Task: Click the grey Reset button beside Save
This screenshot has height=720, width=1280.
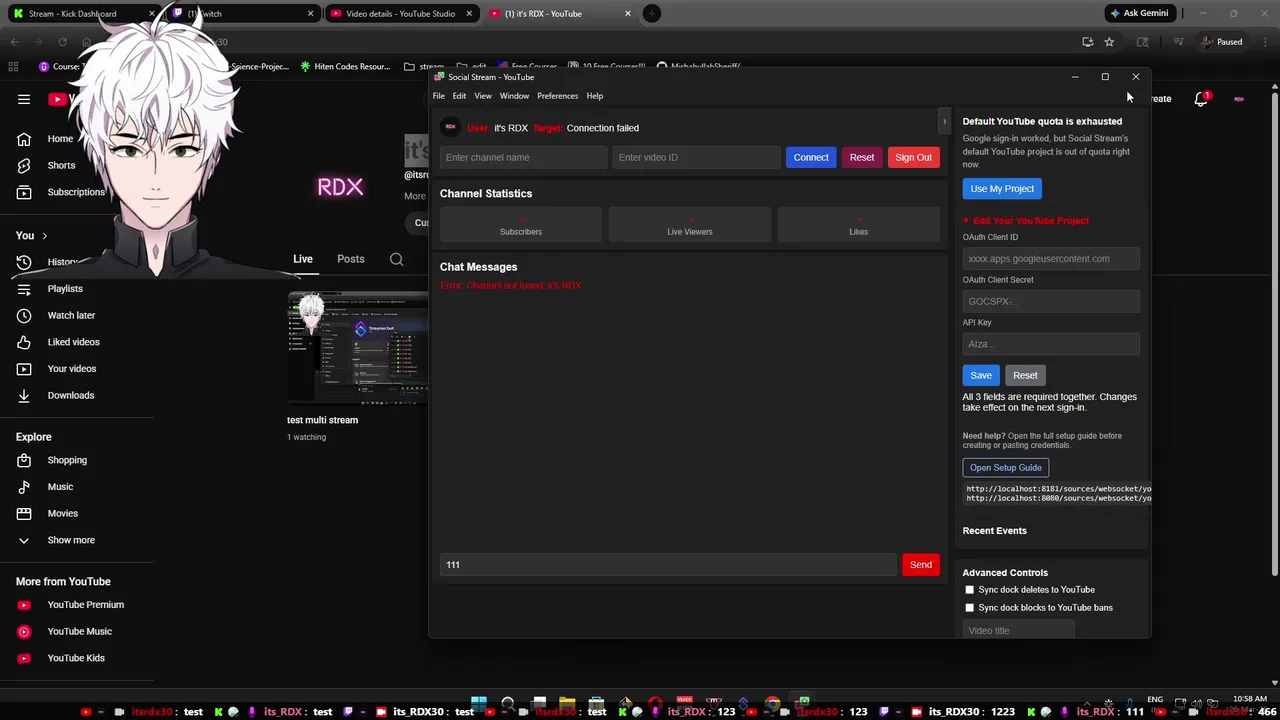Action: 1025,375
